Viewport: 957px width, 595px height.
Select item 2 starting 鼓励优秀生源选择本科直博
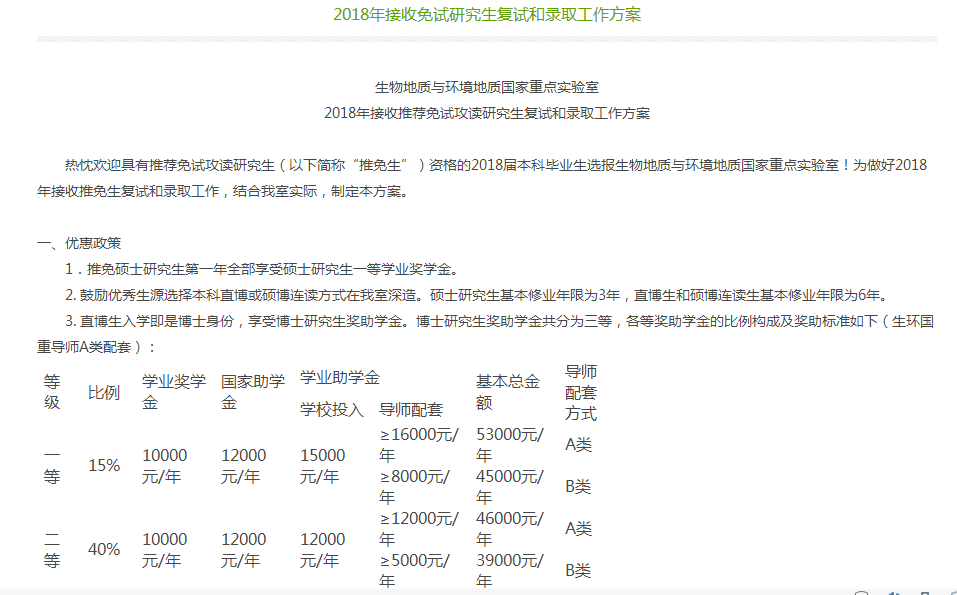click(477, 295)
